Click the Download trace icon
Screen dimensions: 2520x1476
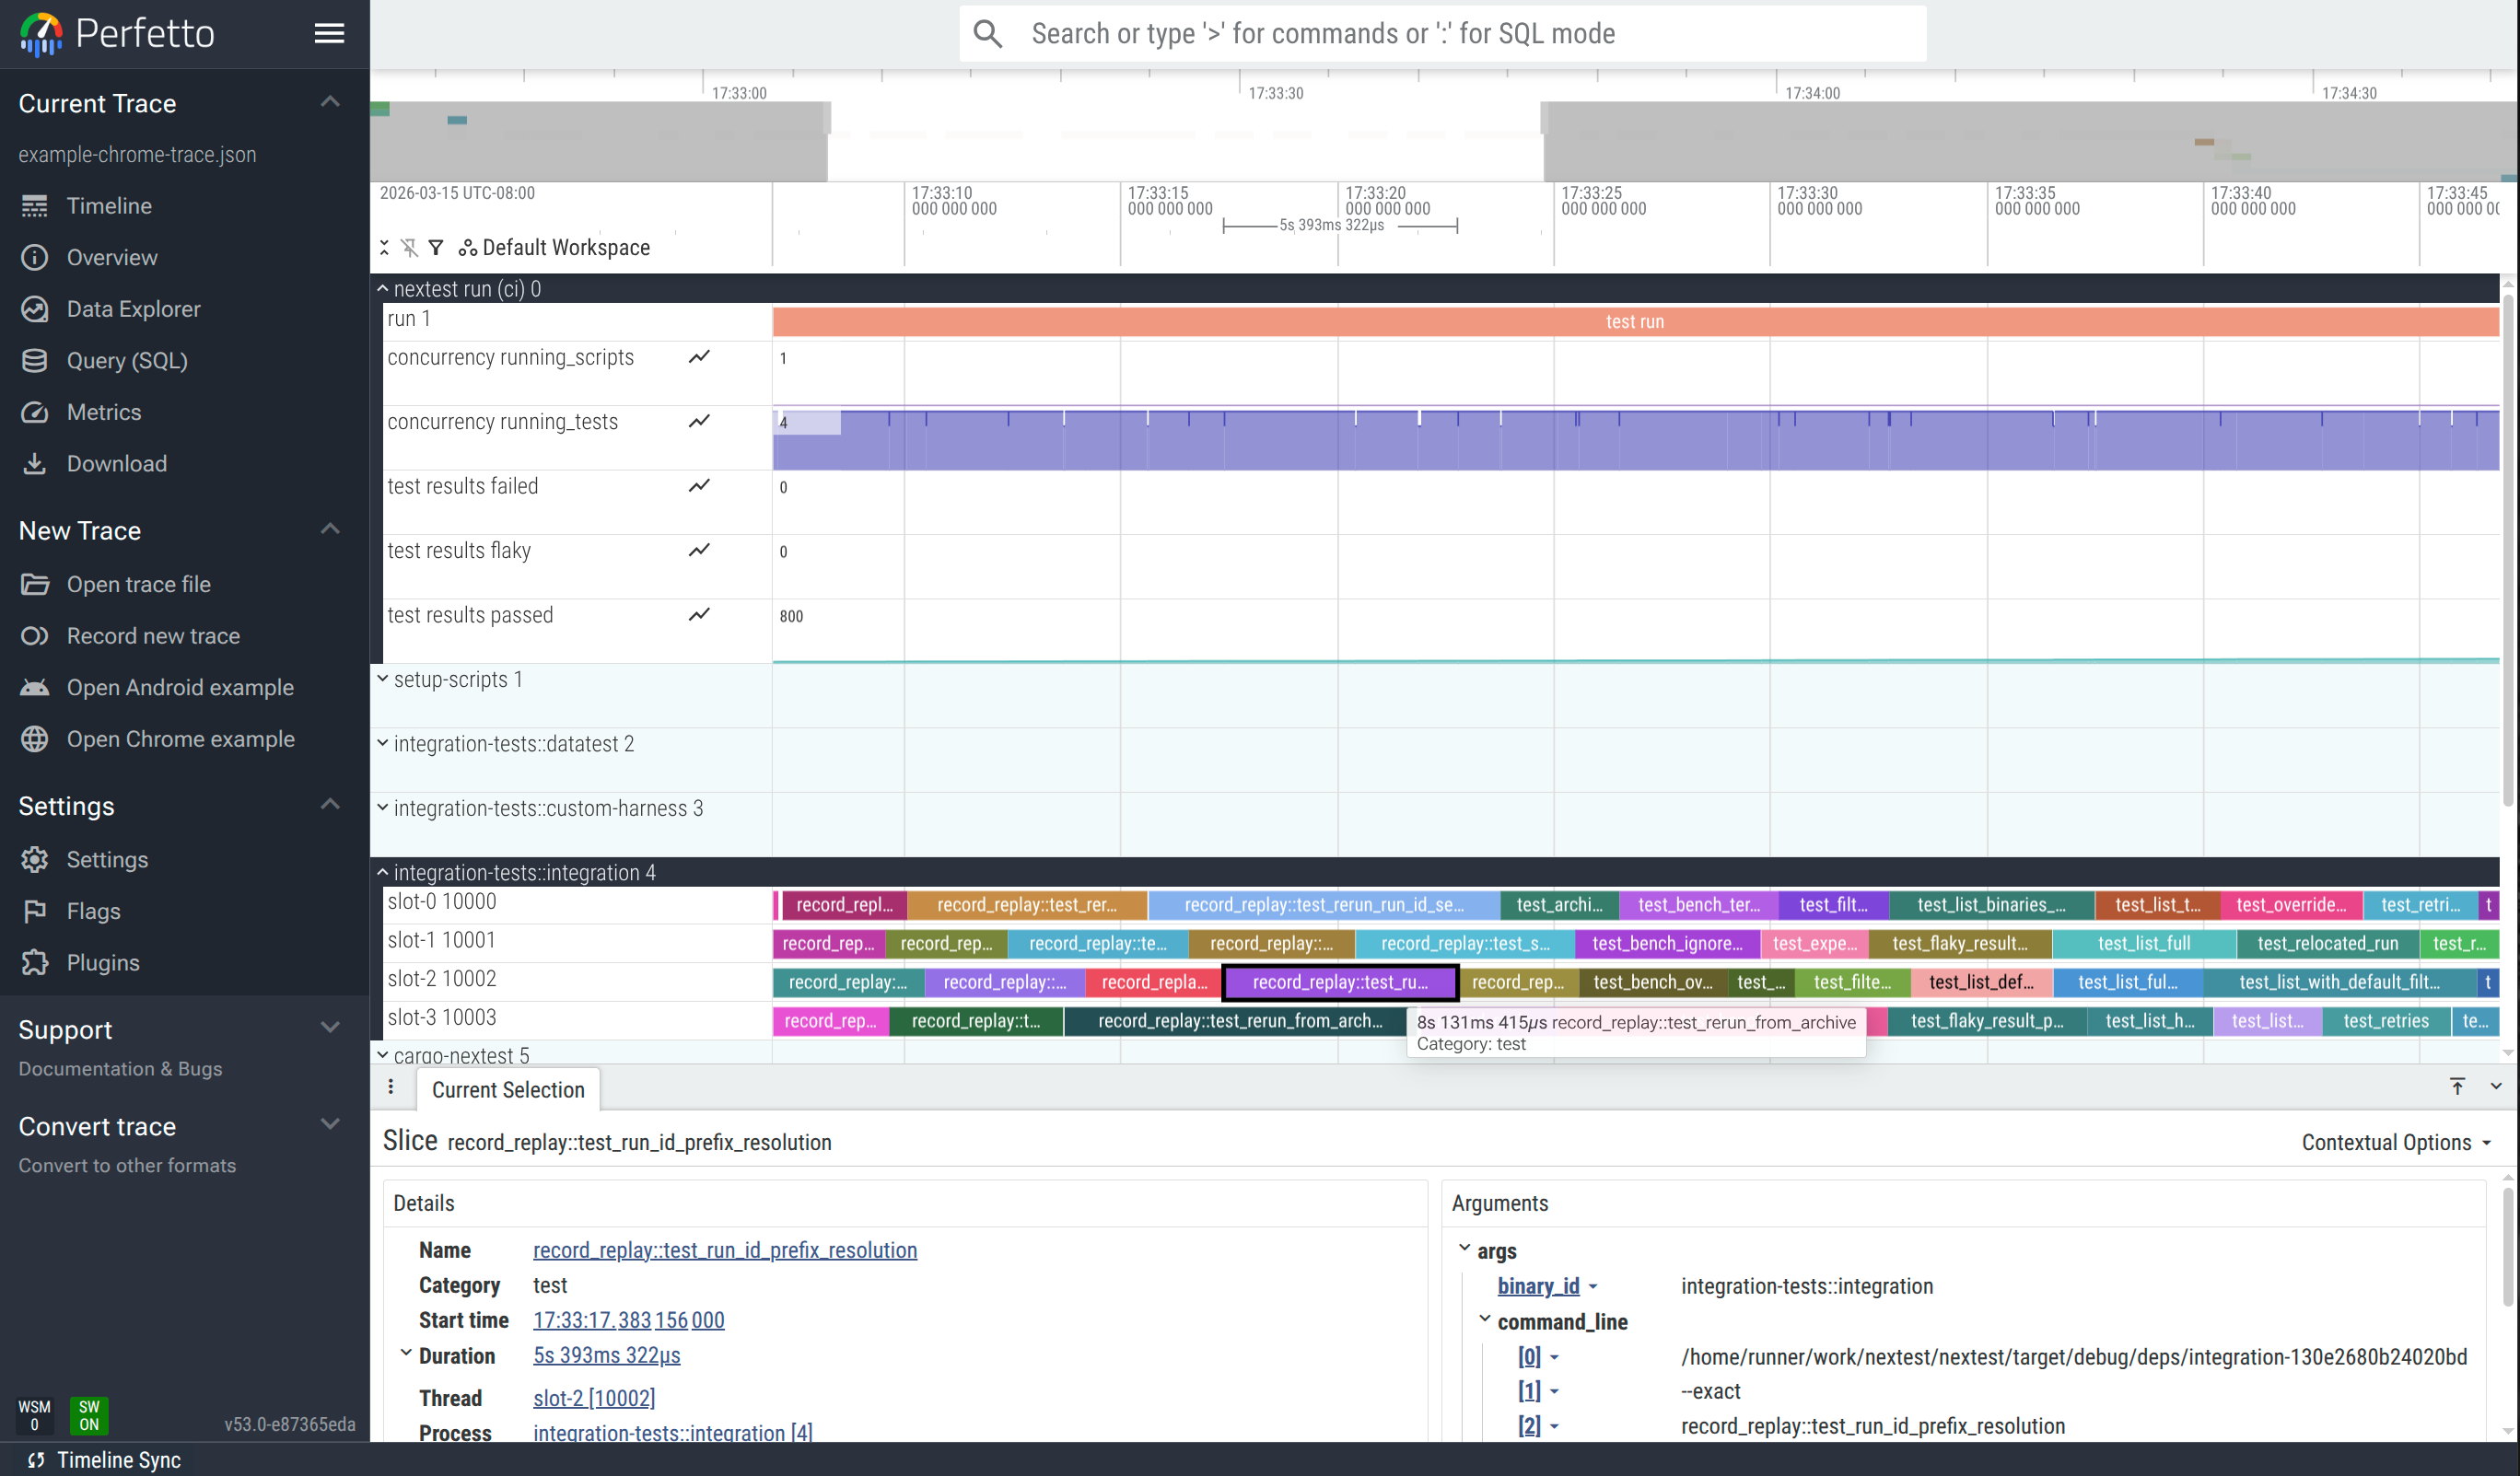pos(35,463)
